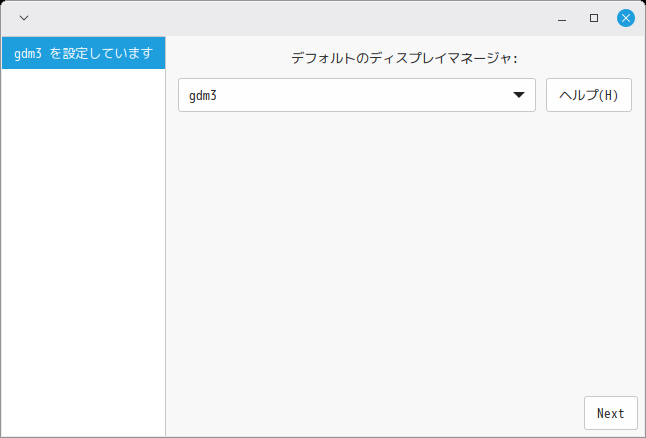
Task: Close the dialog with the blue X
Action: click(x=626, y=18)
